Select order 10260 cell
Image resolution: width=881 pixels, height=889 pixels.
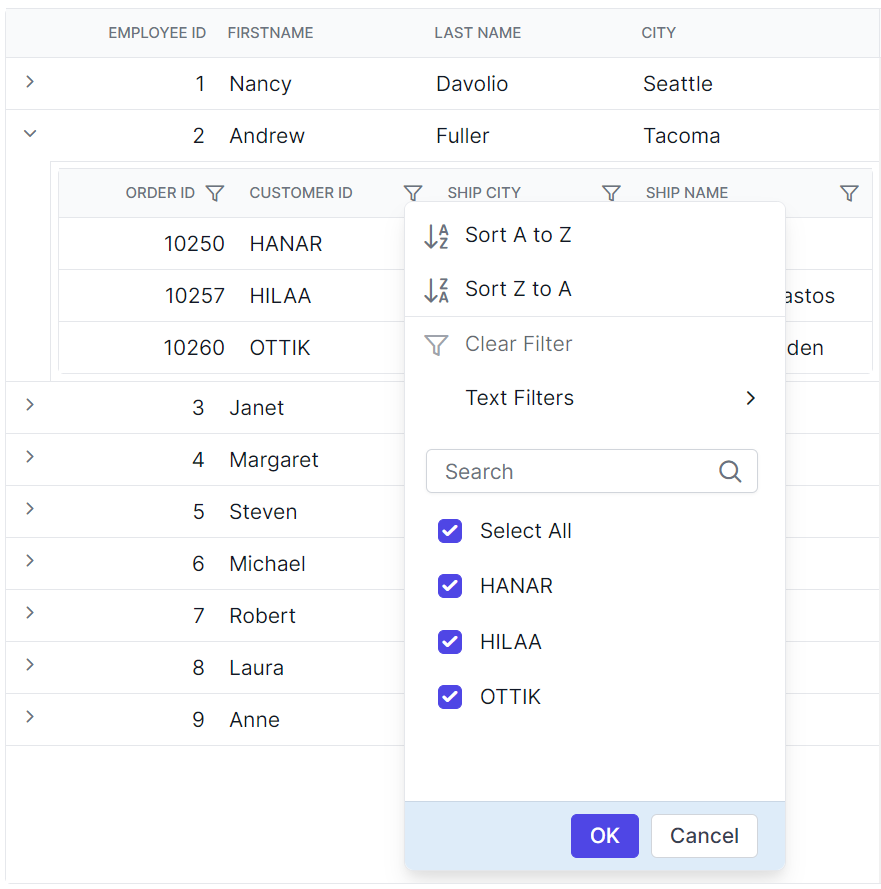(194, 348)
